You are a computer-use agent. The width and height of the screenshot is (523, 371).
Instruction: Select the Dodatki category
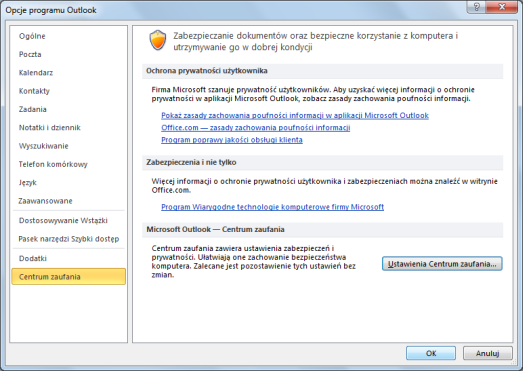(x=33, y=259)
